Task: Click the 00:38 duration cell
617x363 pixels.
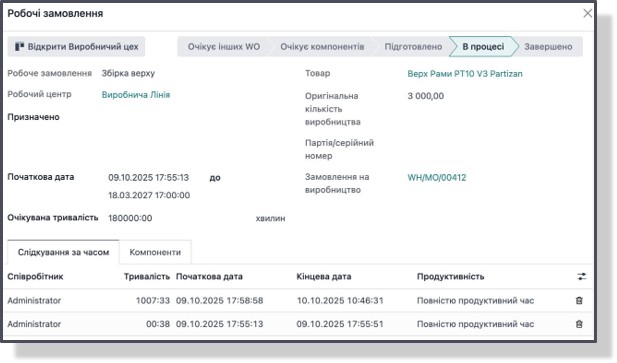Action: coord(158,324)
